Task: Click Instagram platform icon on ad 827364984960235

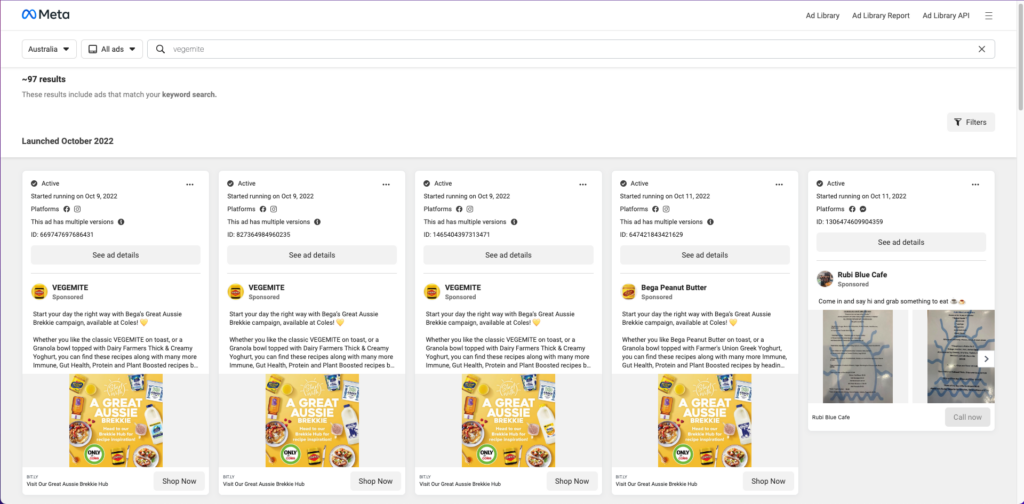Action: click(x=274, y=209)
